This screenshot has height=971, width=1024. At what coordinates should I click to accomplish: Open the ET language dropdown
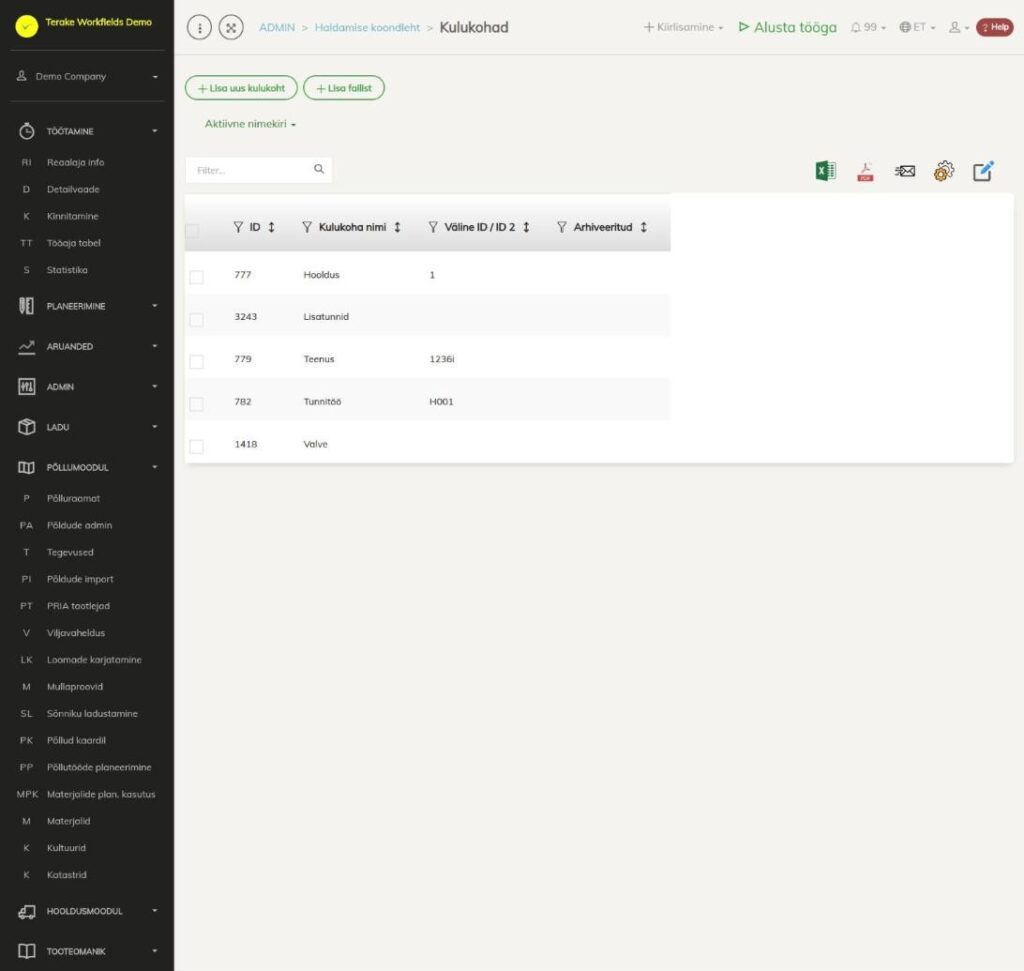pyautogui.click(x=917, y=27)
